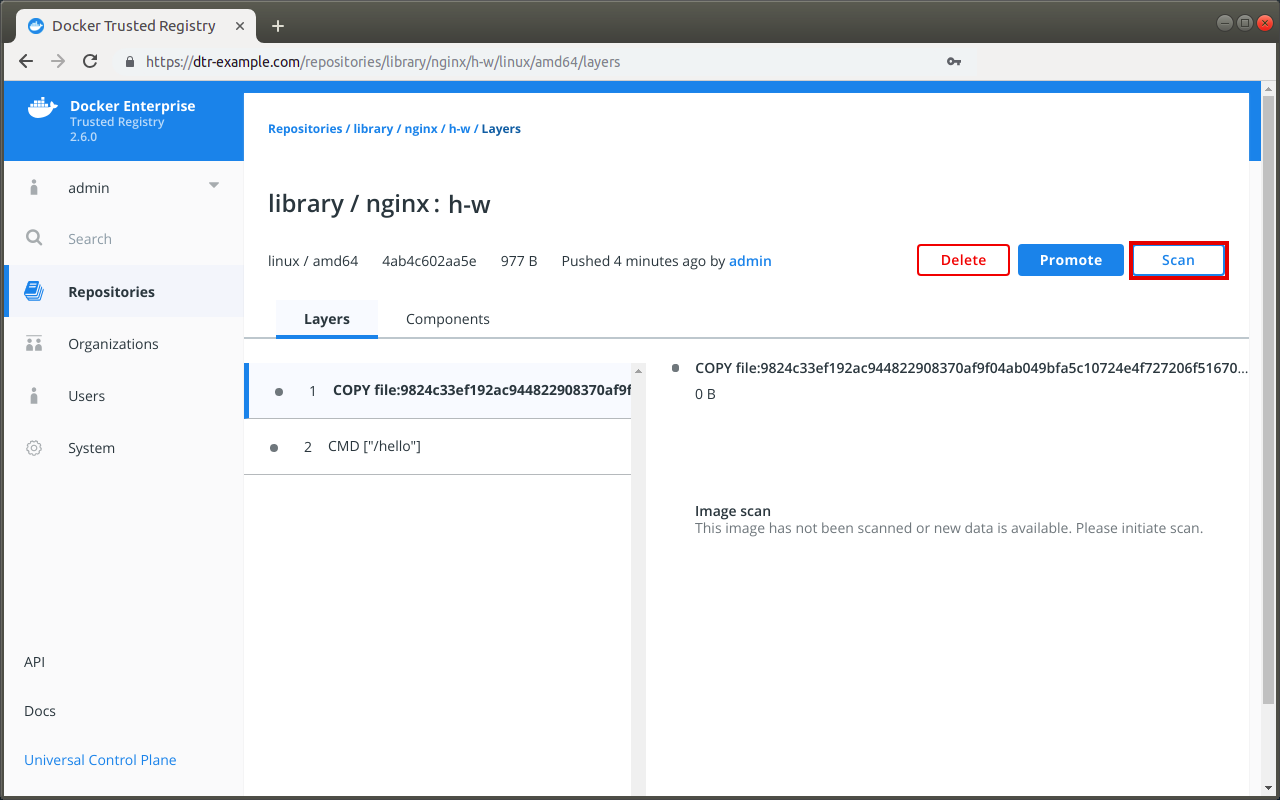The height and width of the screenshot is (800, 1280).
Task: Click the Promote button
Action: [1070, 260]
